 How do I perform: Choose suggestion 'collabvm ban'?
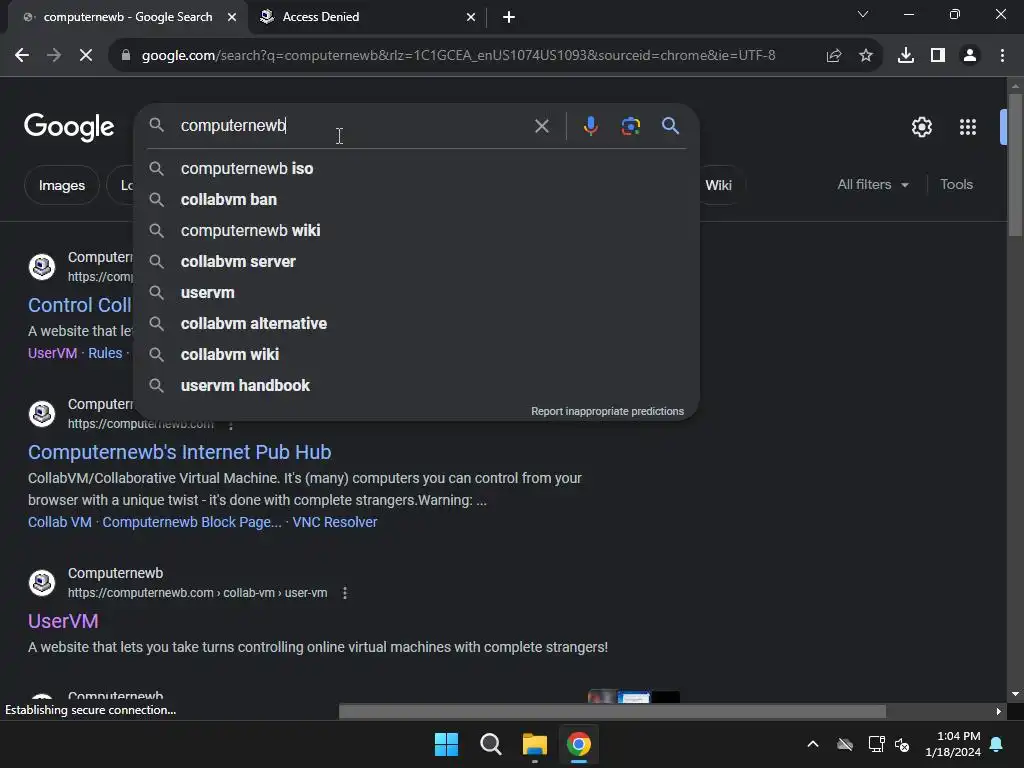tap(416, 200)
